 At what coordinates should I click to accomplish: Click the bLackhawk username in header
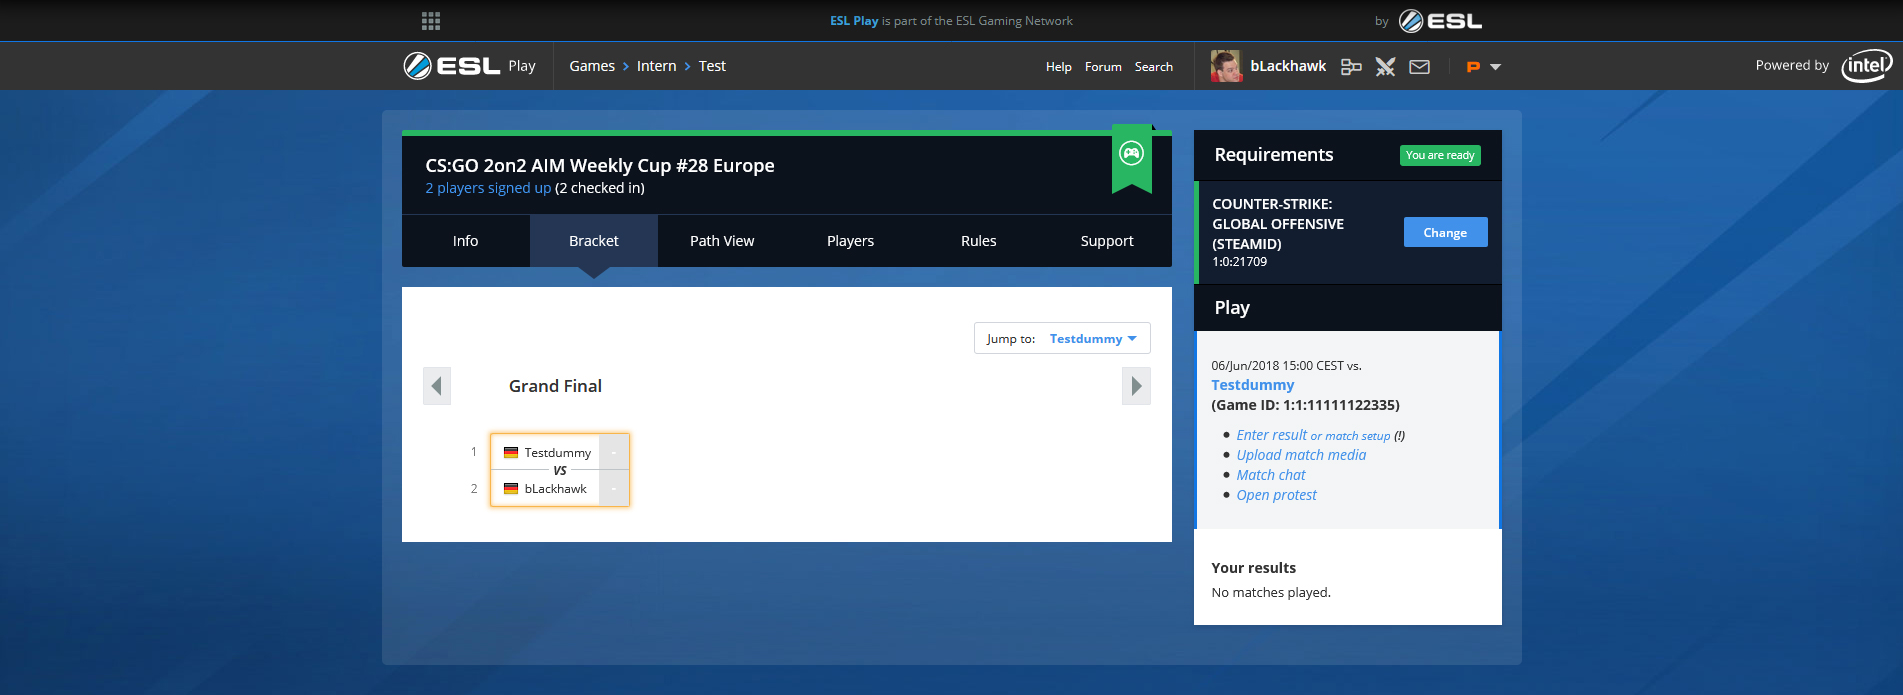tap(1288, 66)
